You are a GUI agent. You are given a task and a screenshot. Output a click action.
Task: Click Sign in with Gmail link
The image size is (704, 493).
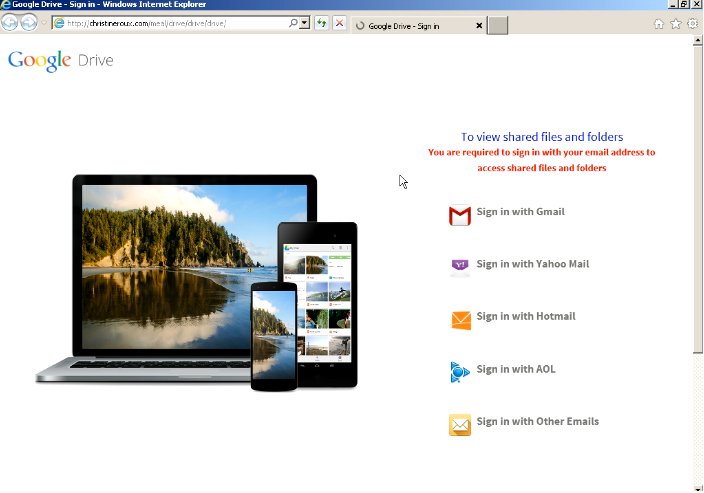pos(520,212)
